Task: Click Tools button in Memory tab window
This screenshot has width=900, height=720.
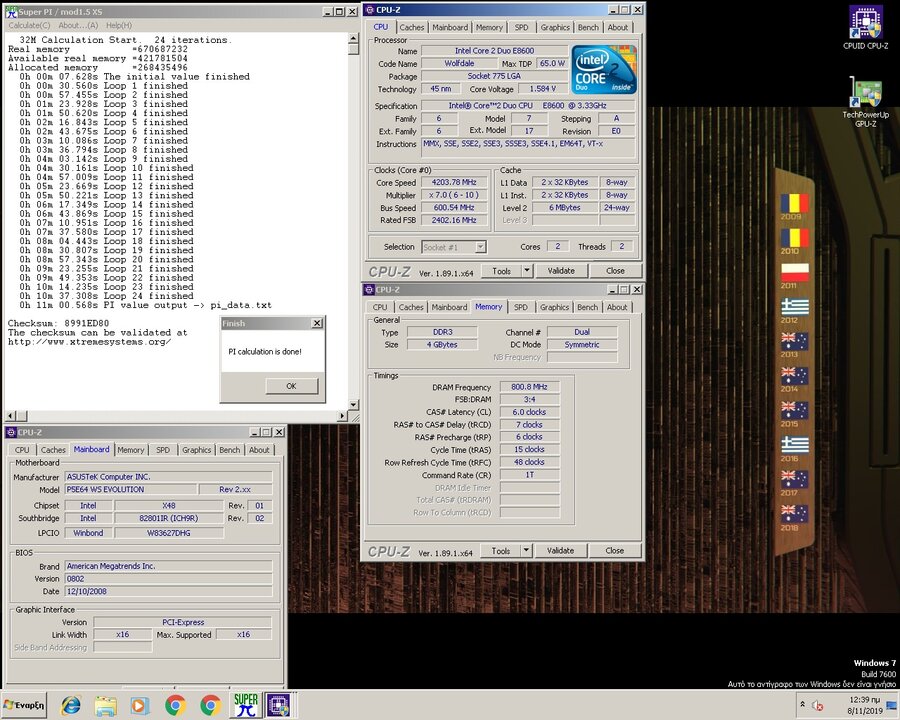Action: coord(501,551)
